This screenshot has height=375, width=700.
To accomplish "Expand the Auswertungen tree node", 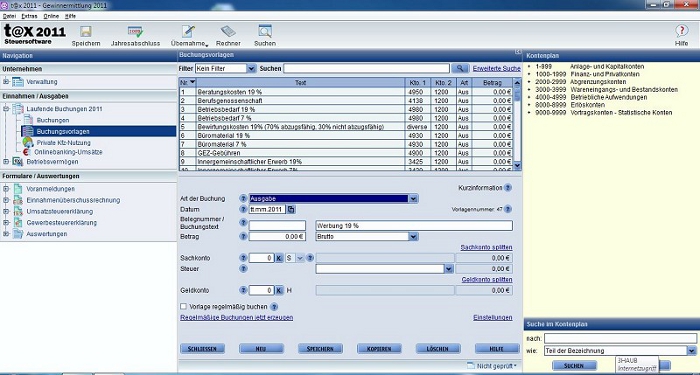I will (6, 233).
